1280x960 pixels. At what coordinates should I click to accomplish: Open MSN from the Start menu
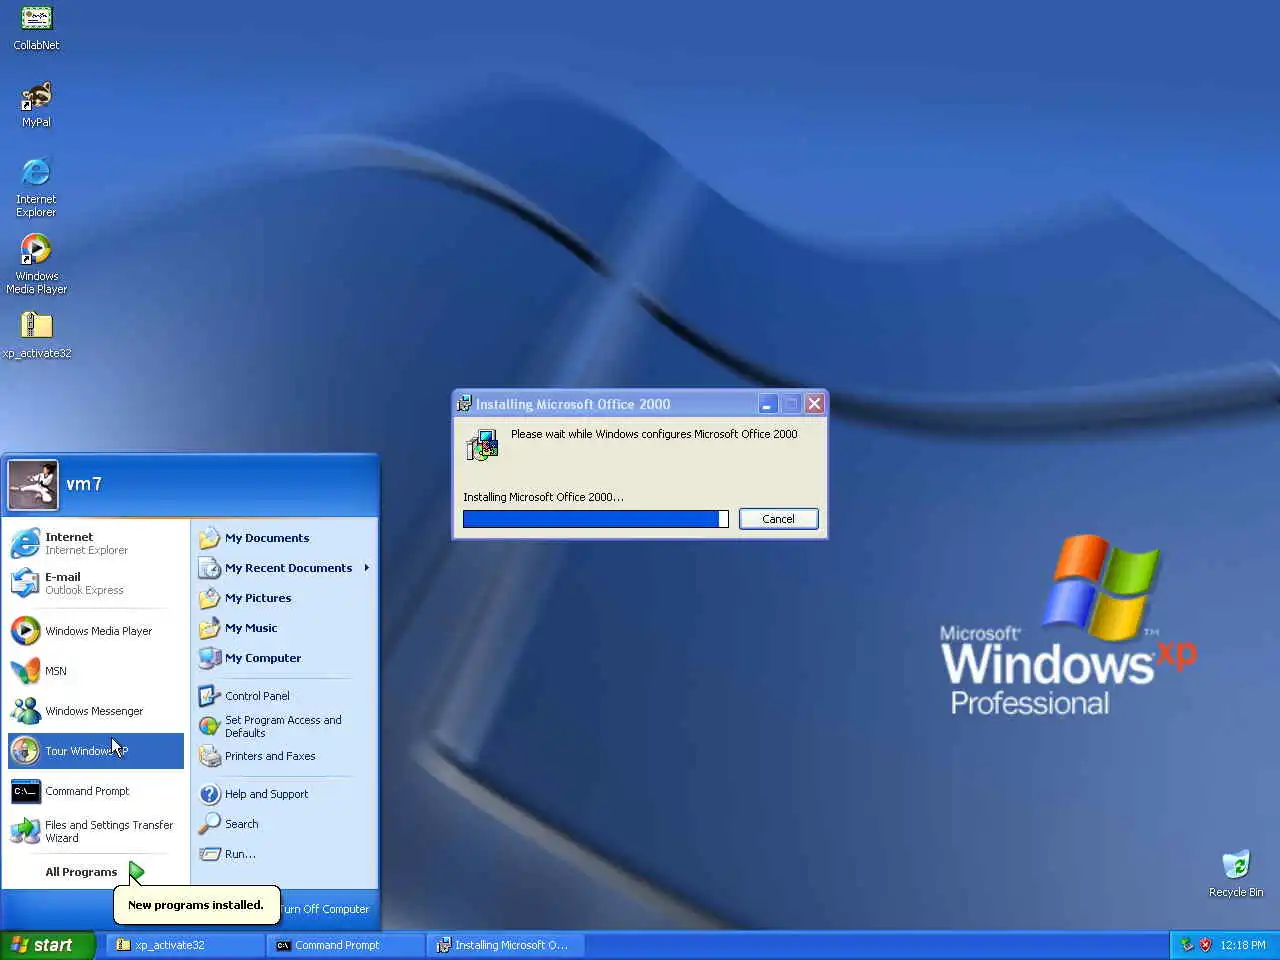[96, 671]
